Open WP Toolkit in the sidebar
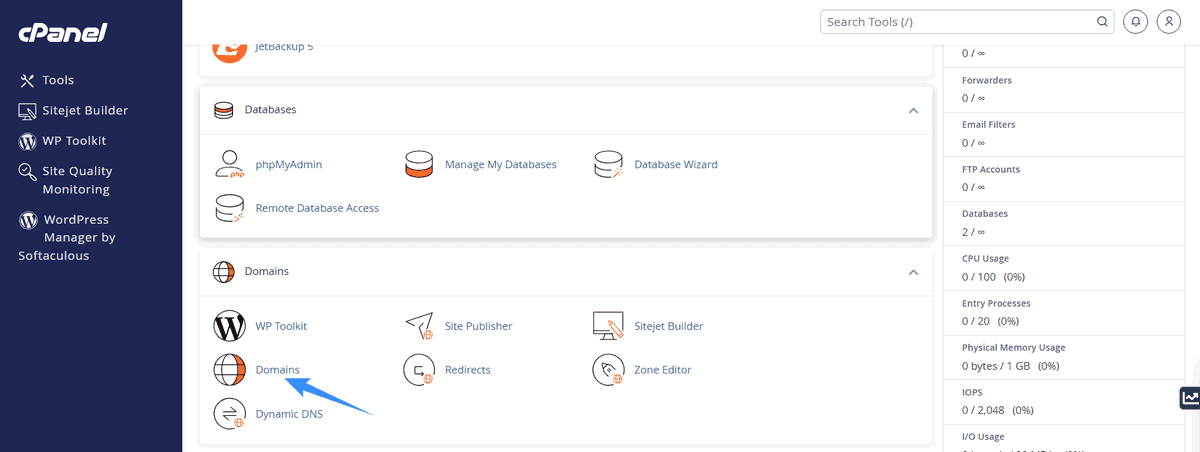This screenshot has width=1200, height=452. (74, 141)
